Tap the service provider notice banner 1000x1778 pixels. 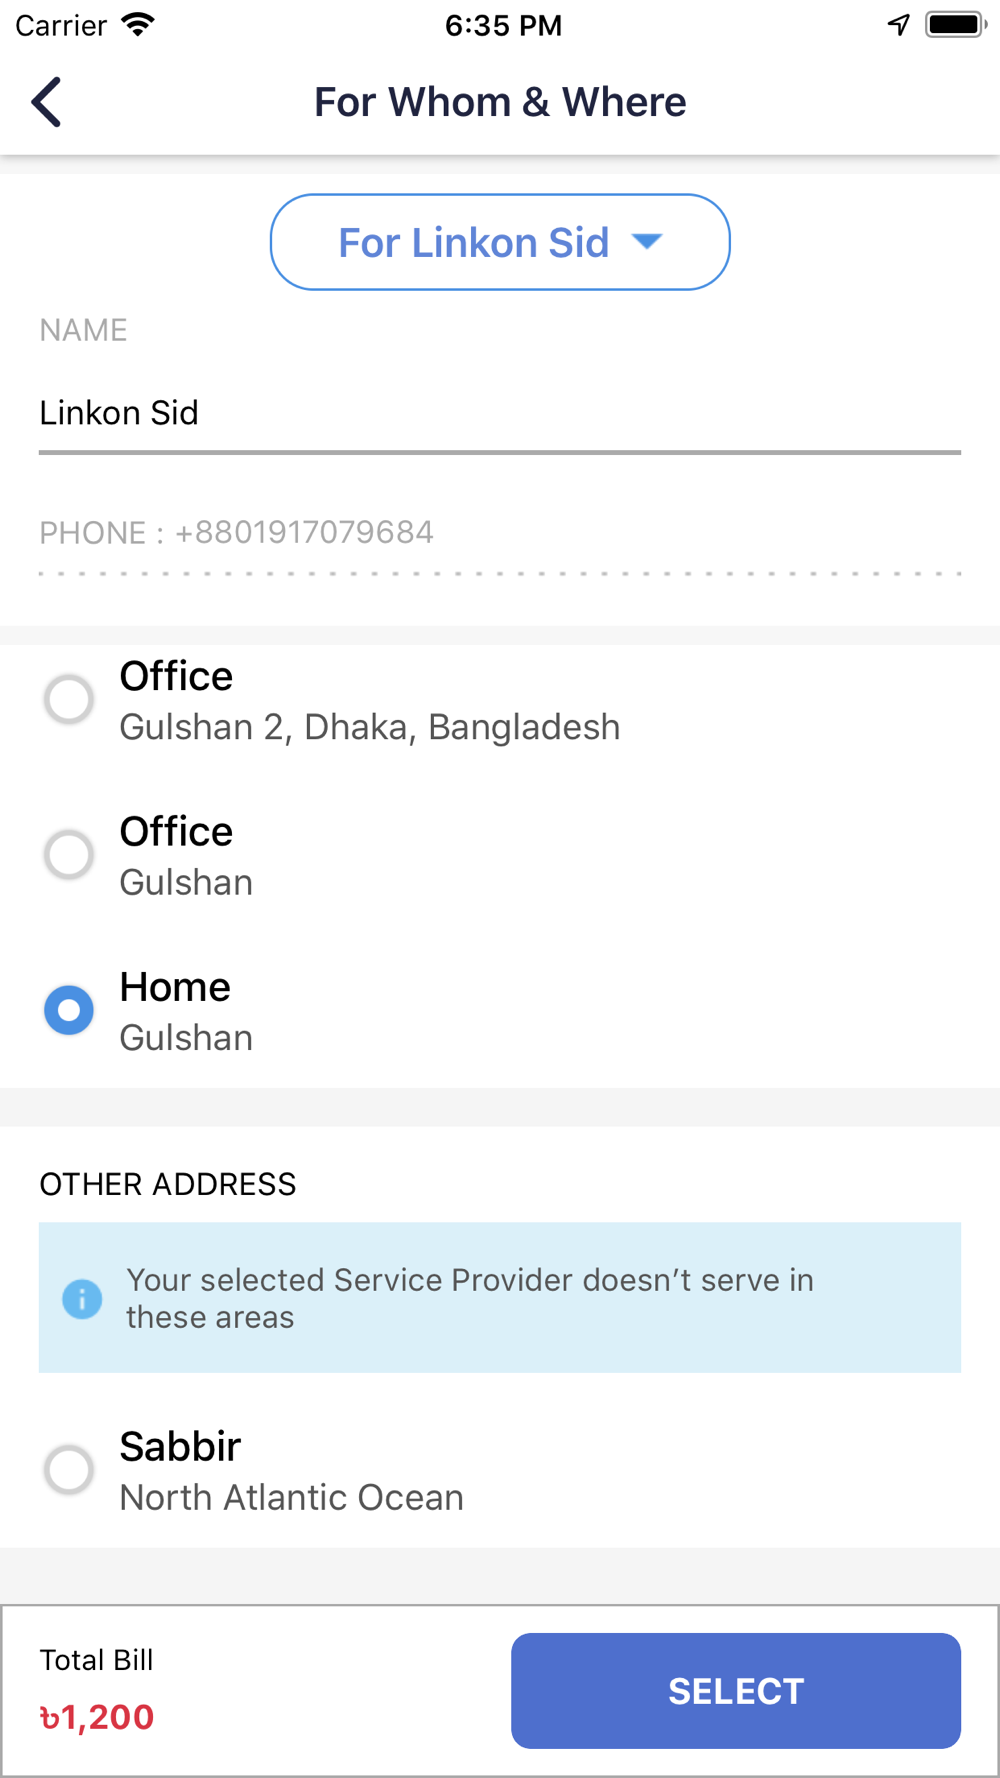tap(499, 1298)
